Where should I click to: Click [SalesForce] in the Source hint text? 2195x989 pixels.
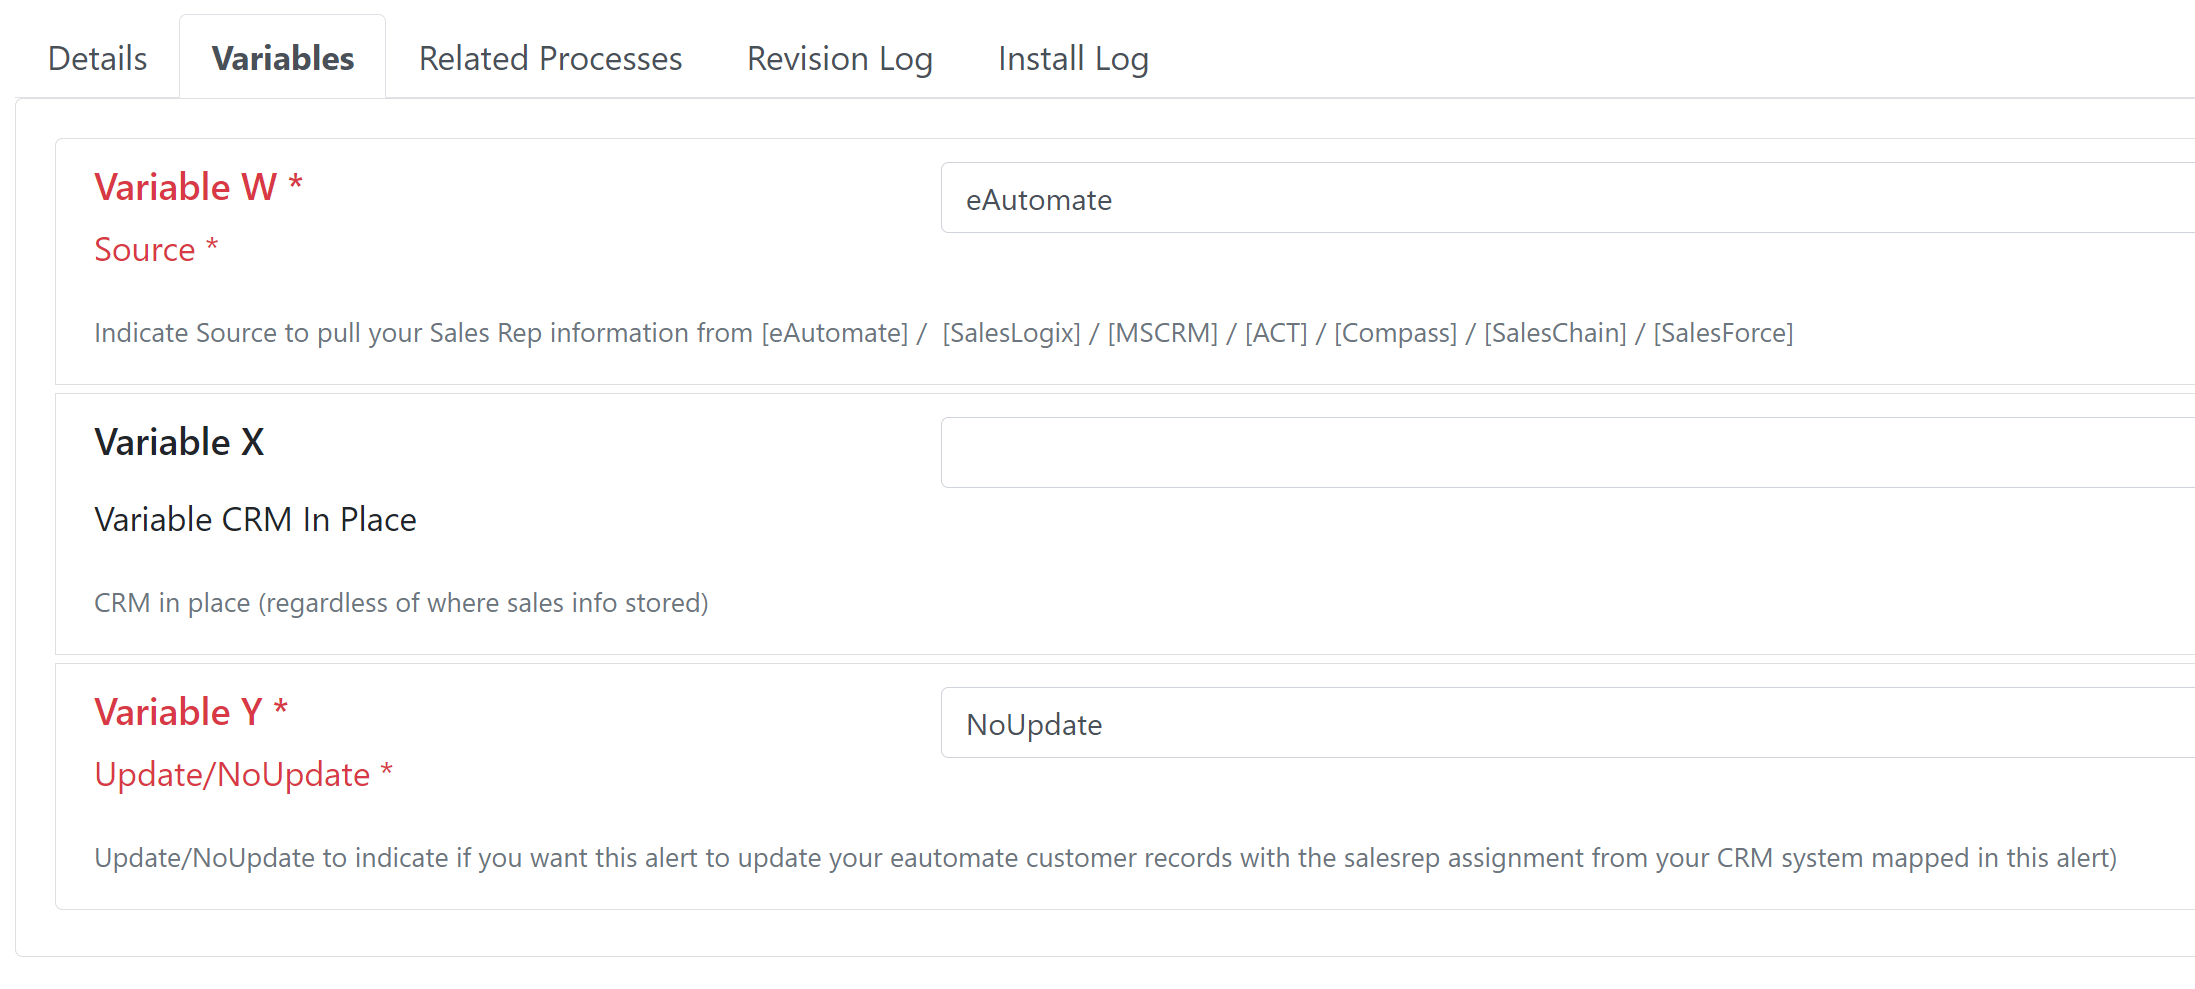[x=1722, y=333]
